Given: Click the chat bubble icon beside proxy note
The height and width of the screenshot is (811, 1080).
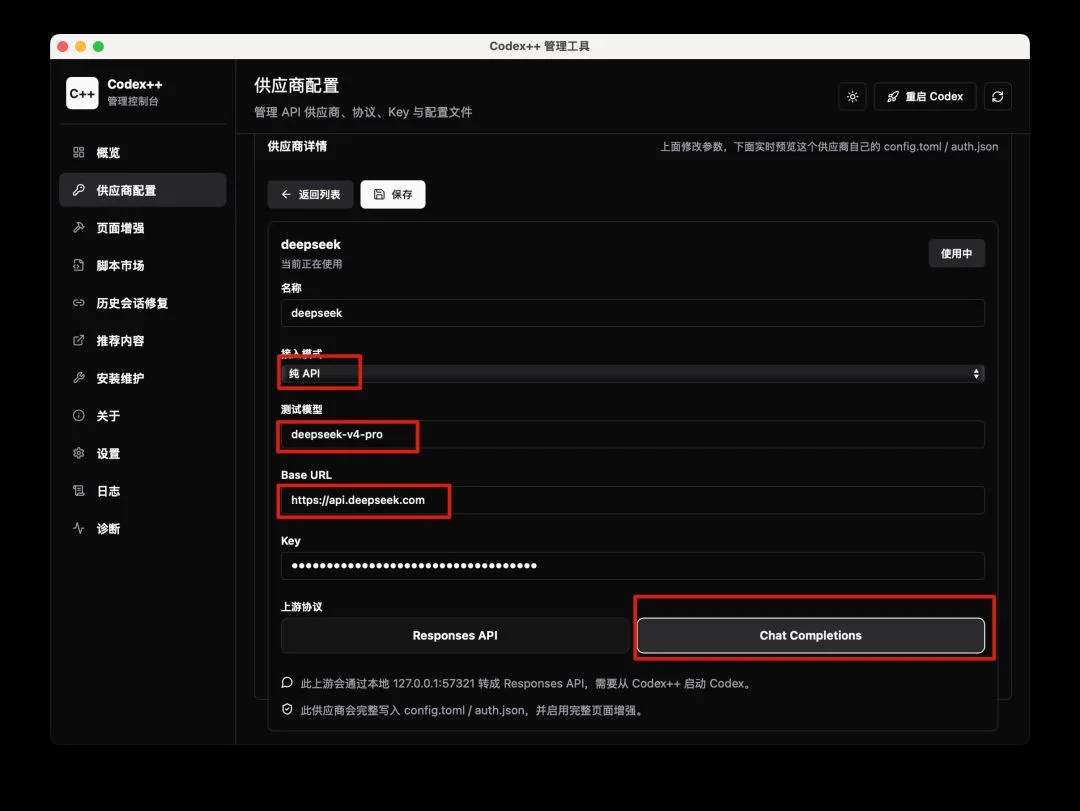Looking at the screenshot, I should [x=287, y=683].
